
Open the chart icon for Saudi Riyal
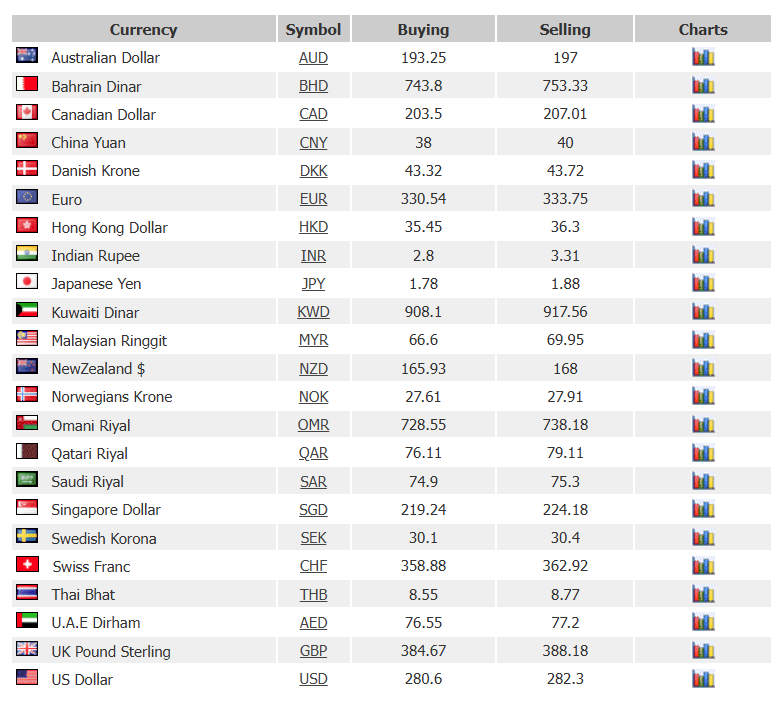[703, 481]
